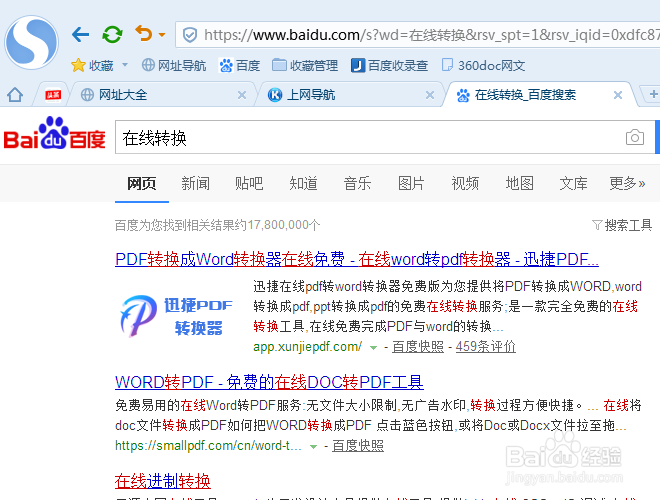
Task: Select the 网页 search category
Action: 142,183
